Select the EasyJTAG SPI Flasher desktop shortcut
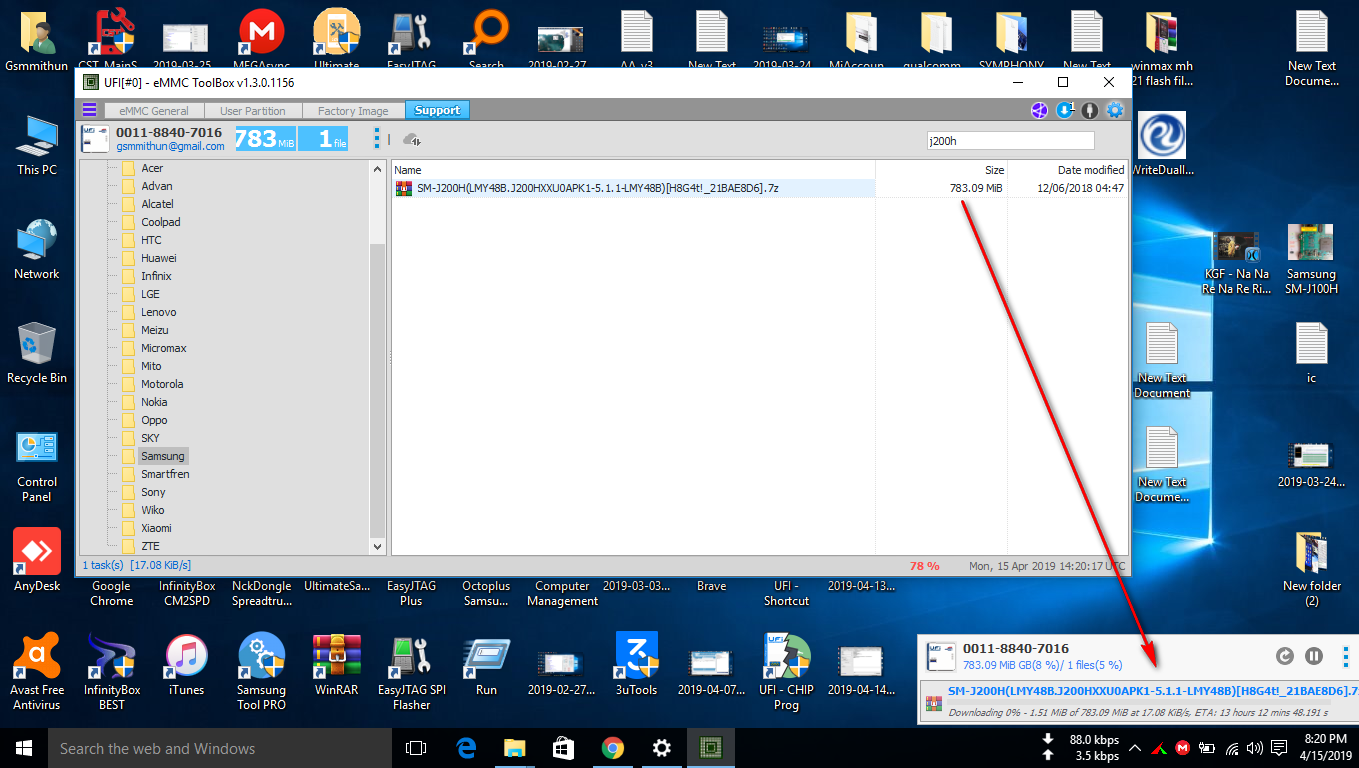 point(411,671)
